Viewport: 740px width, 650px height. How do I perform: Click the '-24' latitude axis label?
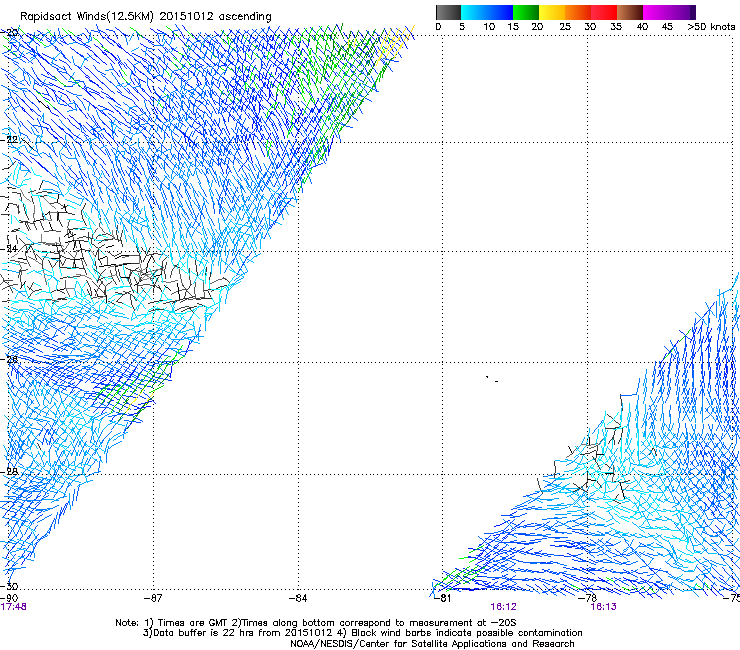click(x=10, y=249)
